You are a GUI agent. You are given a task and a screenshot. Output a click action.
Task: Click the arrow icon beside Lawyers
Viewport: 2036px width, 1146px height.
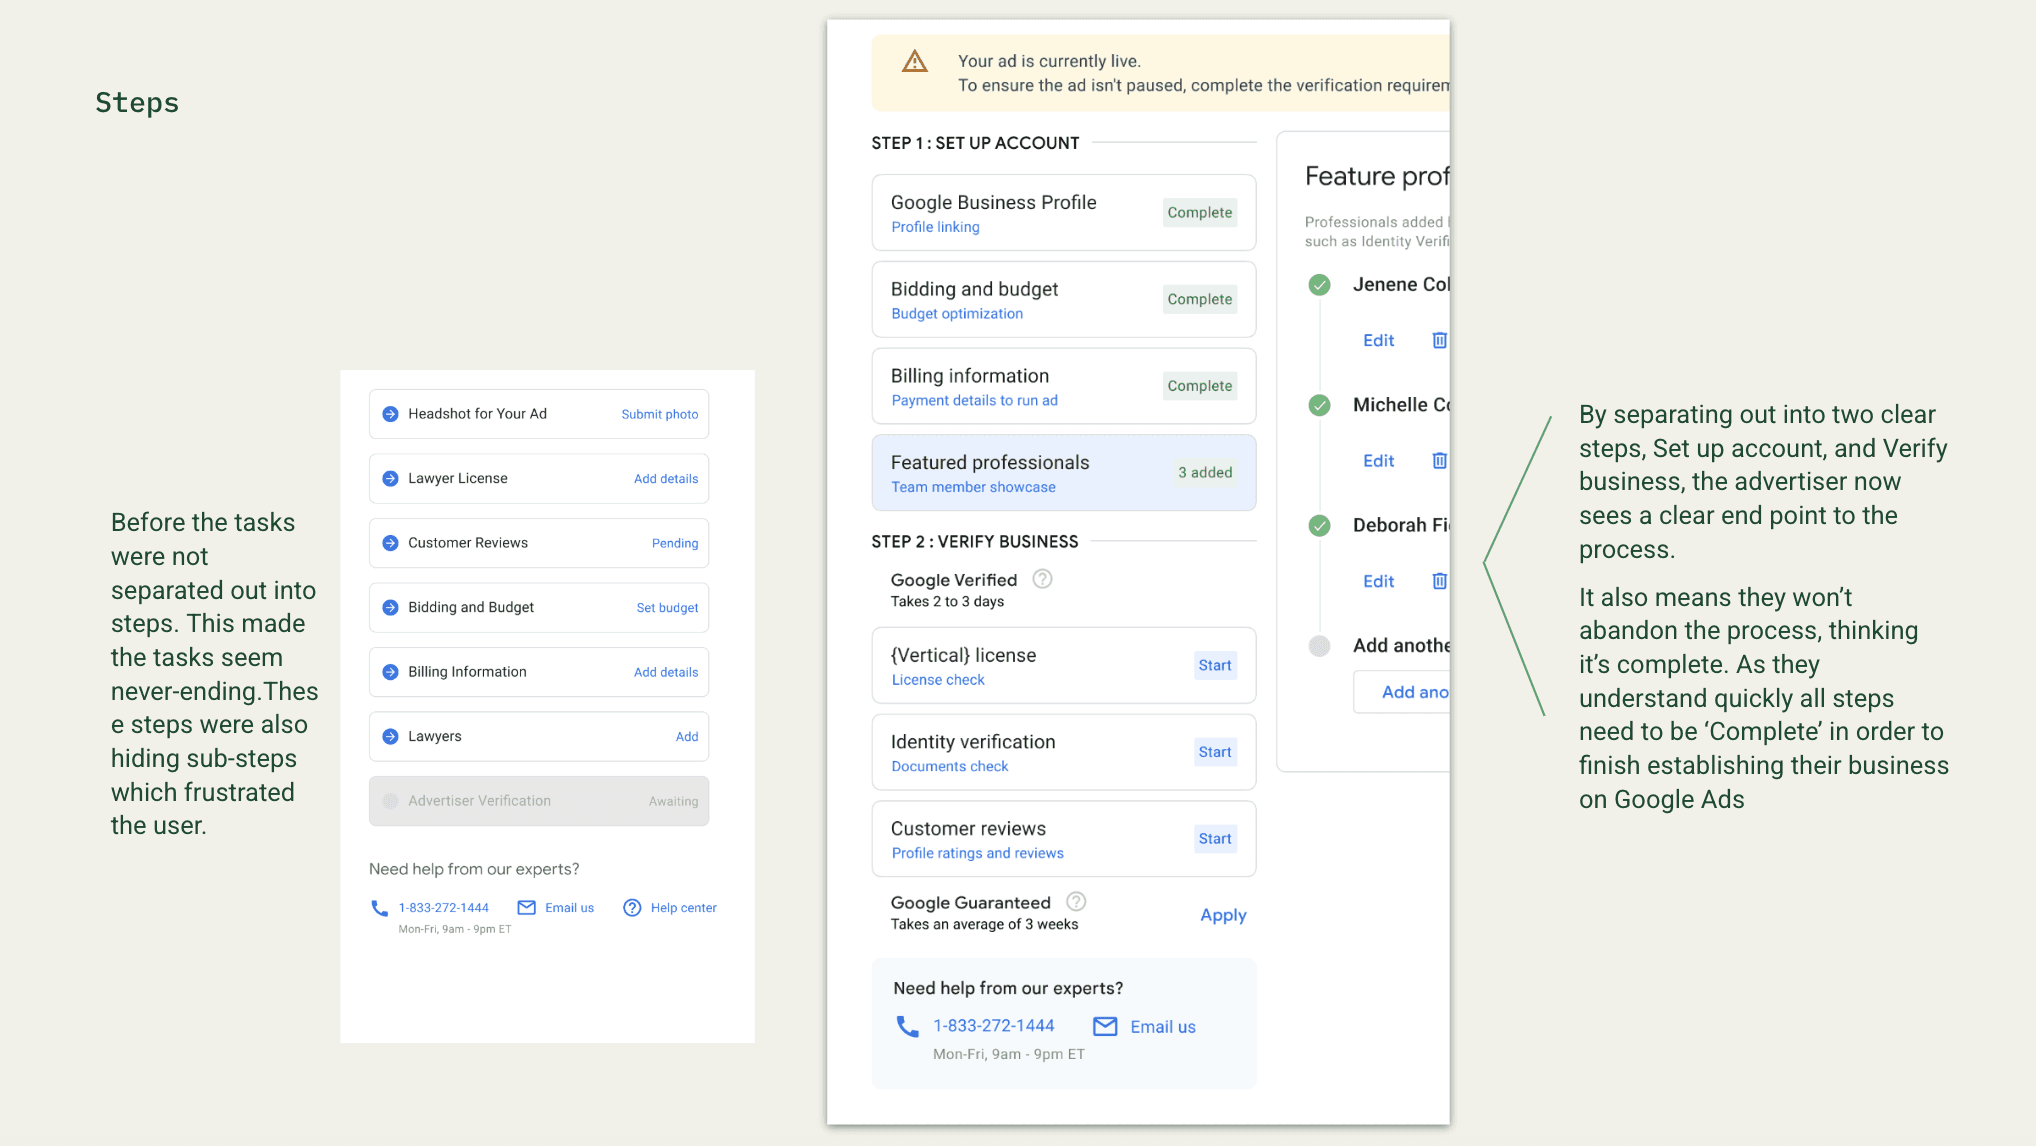coord(391,737)
